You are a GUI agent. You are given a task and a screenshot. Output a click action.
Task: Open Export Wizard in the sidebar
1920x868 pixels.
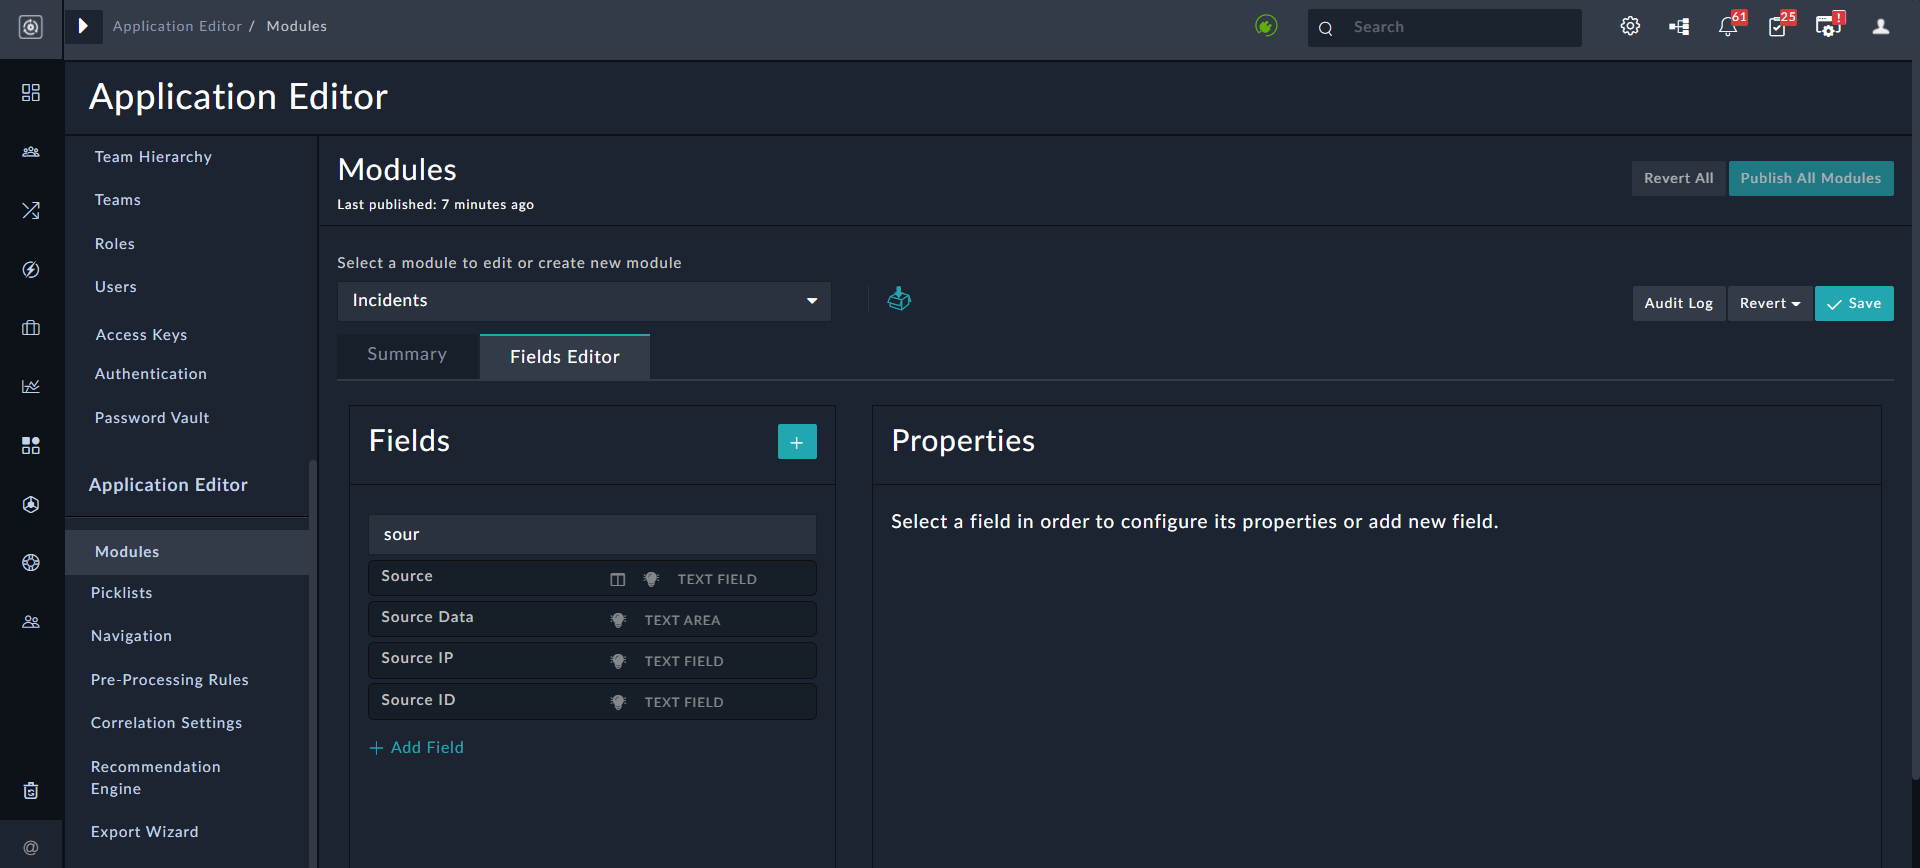click(145, 832)
